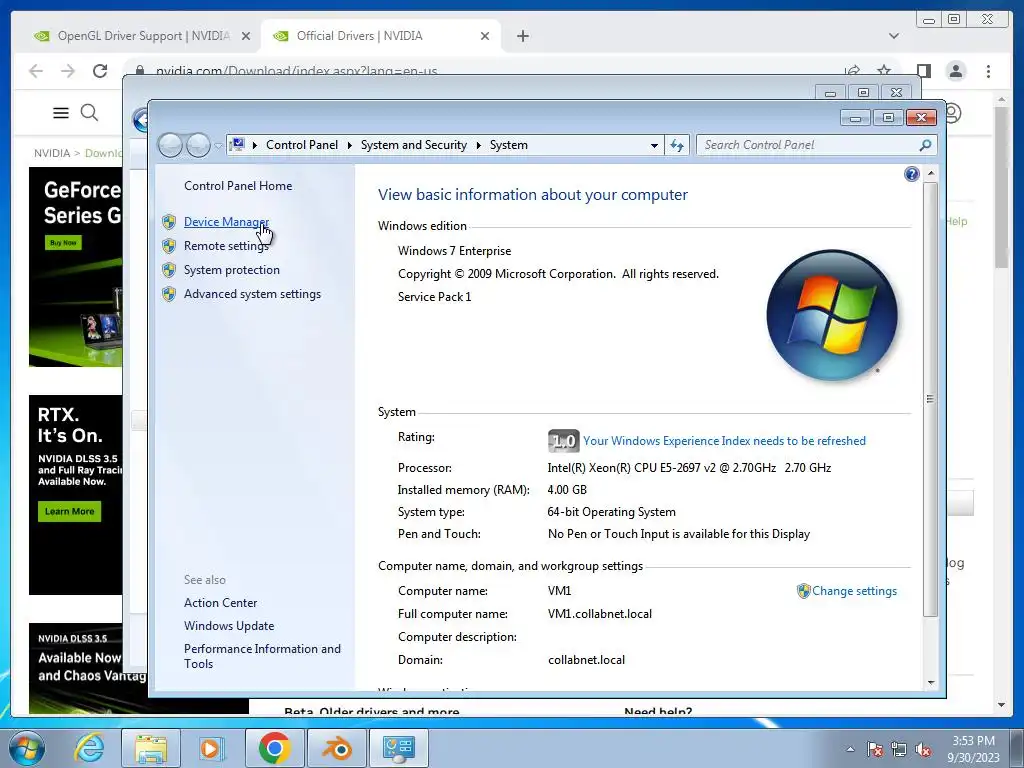The image size is (1024, 768).
Task: Open Chrome tab search dropdown
Action: pos(893,36)
